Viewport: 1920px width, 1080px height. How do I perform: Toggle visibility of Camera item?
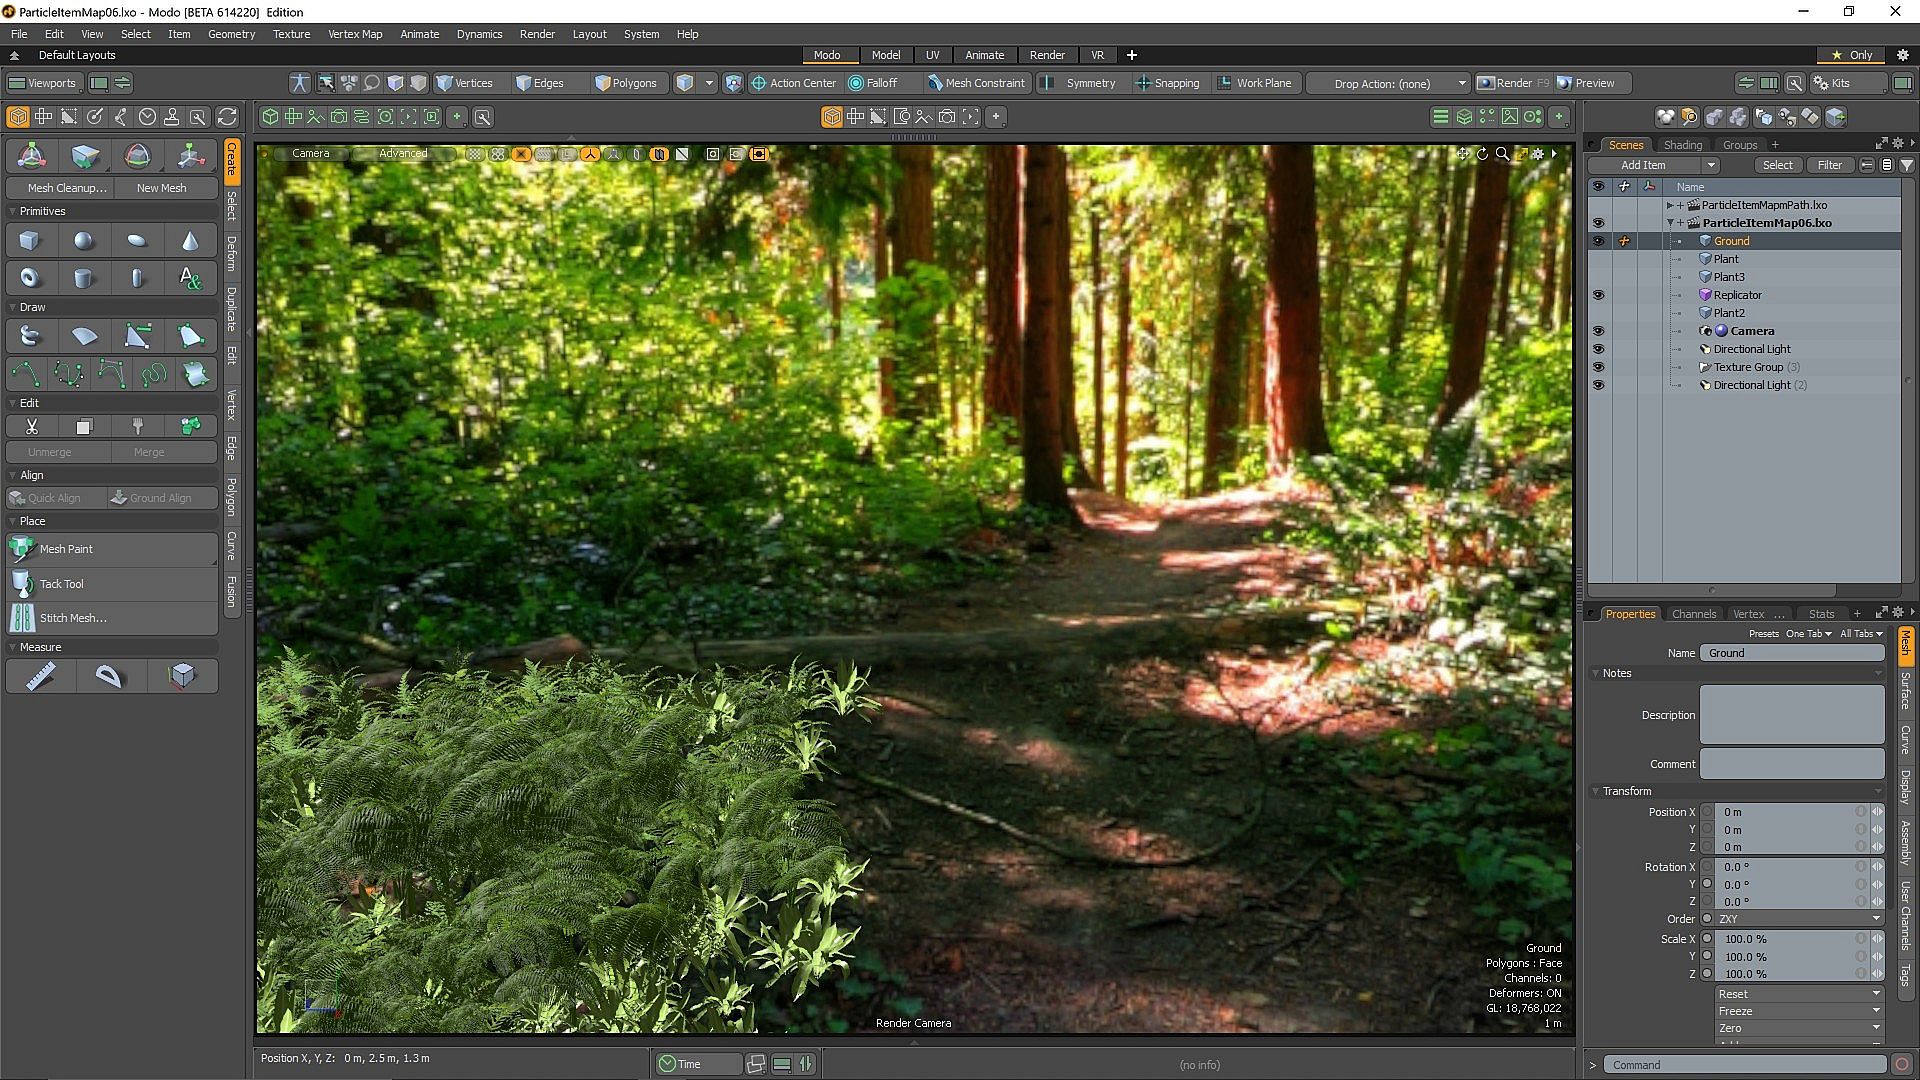[x=1598, y=331]
